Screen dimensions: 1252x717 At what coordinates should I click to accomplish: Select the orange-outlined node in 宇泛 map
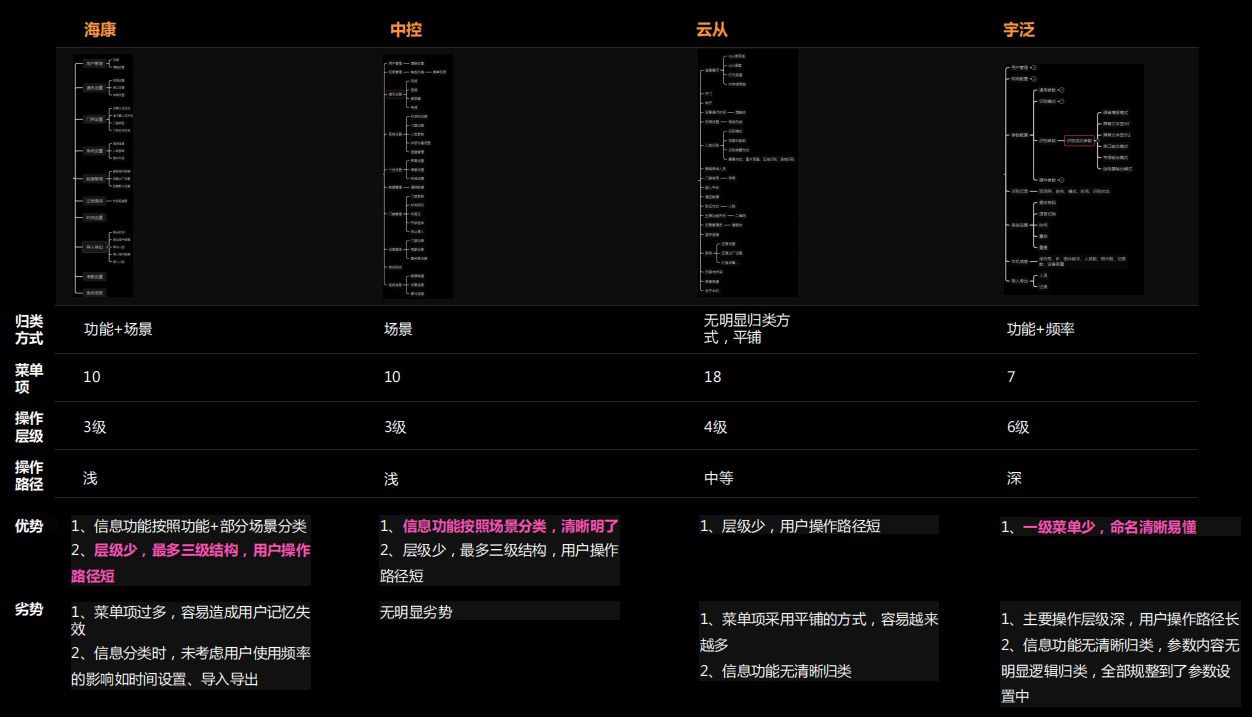[1079, 141]
